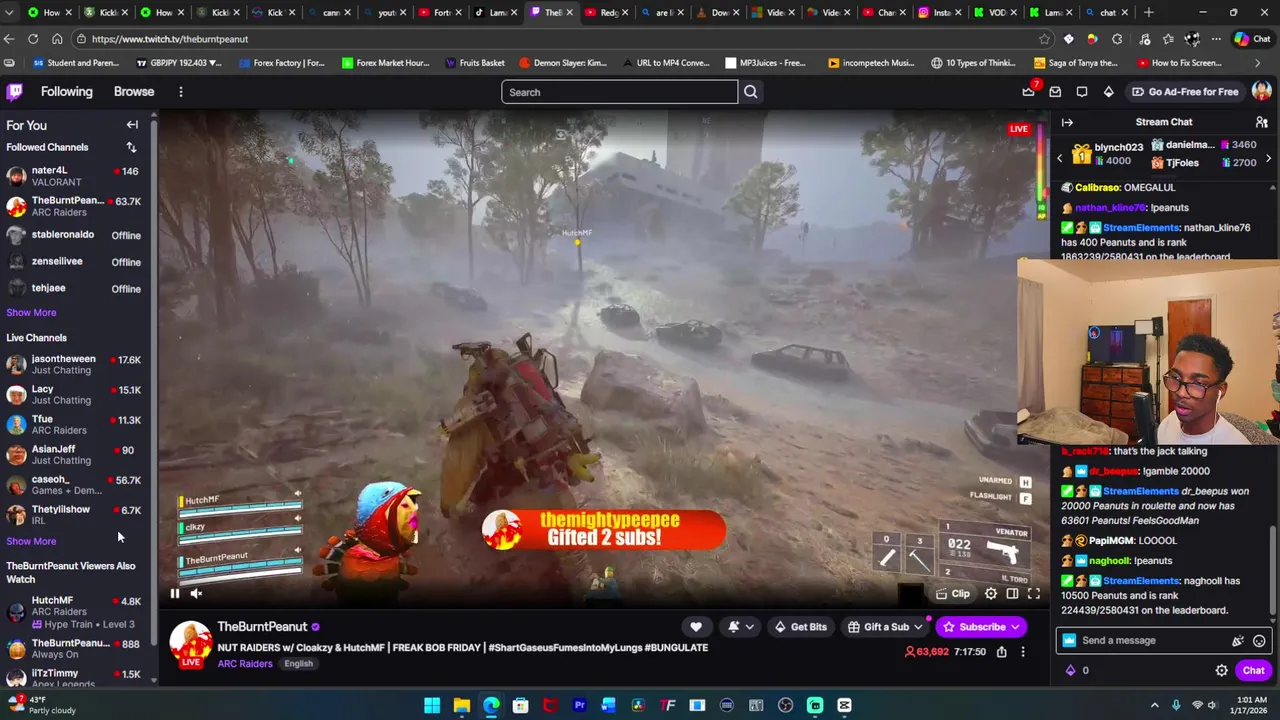Viewport: 1280px width, 720px height.
Task: Open Premiere Pro from taskbar
Action: pos(579,706)
